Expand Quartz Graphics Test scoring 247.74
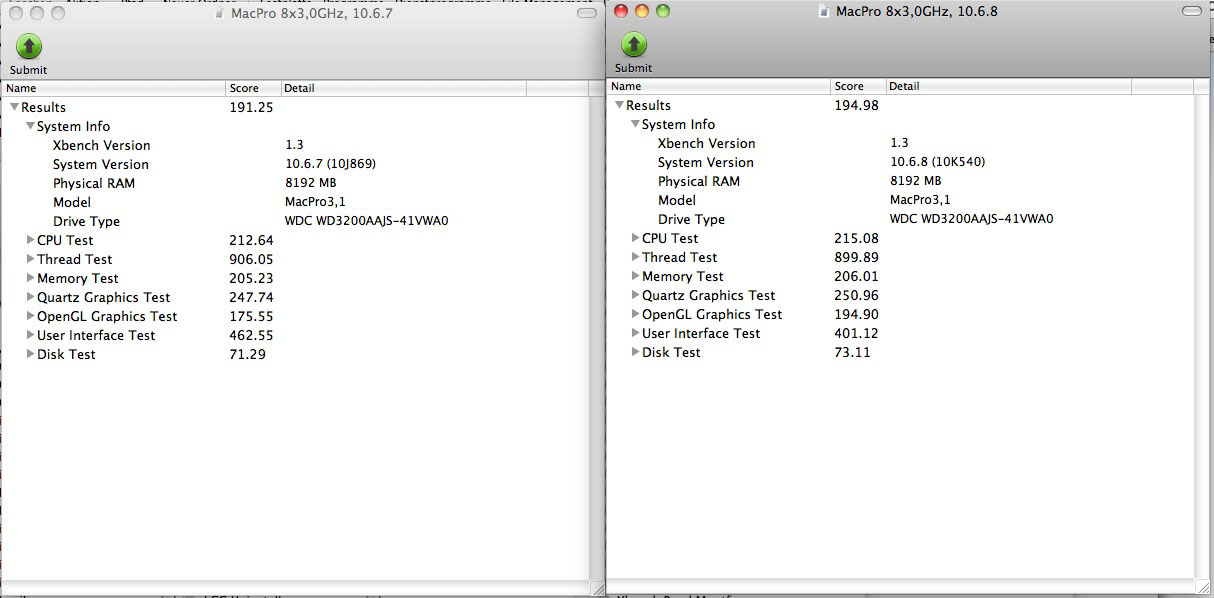The image size is (1214, 598). [30, 297]
